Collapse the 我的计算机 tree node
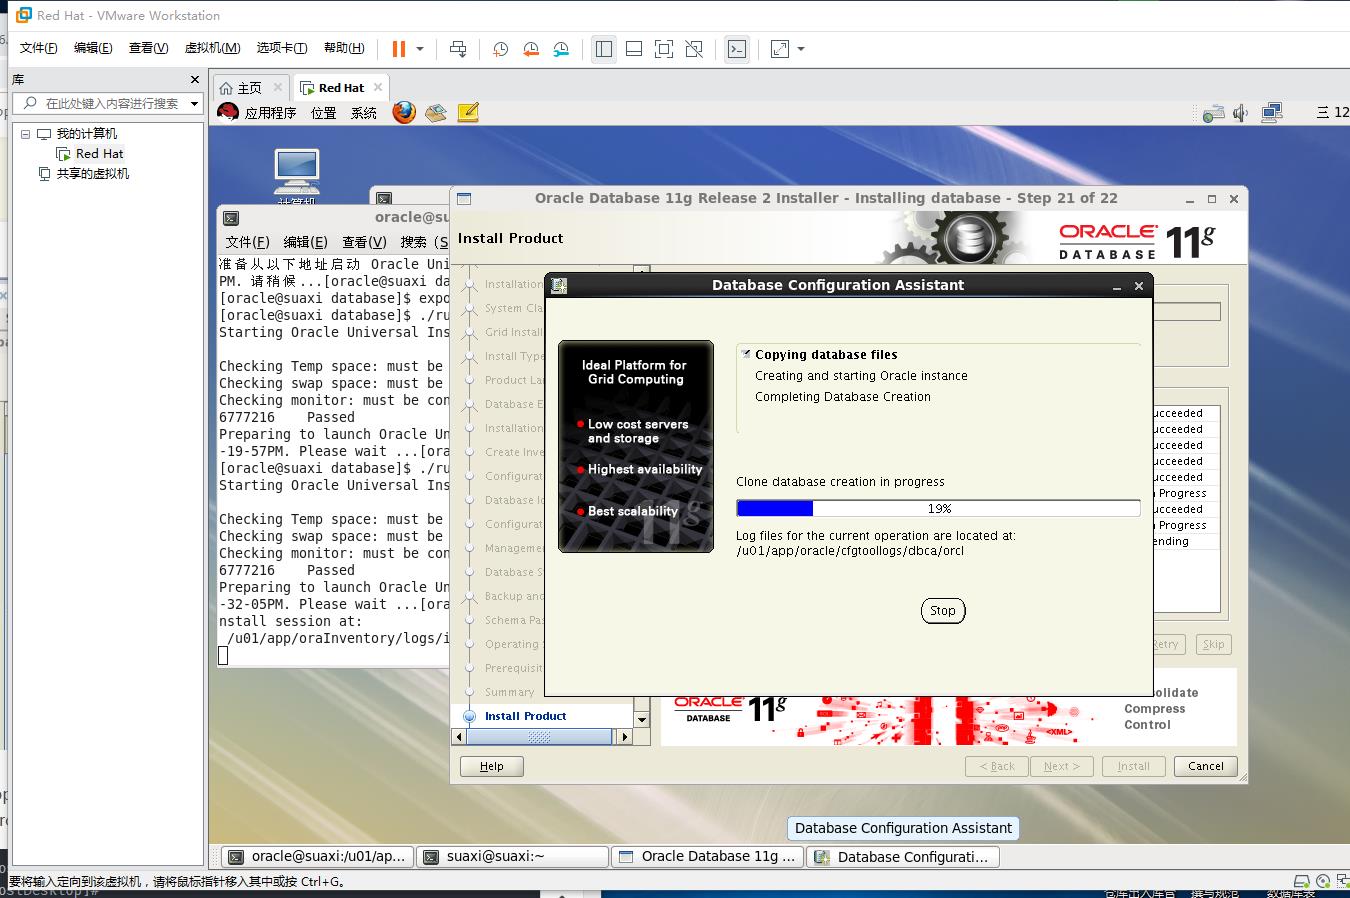1350x898 pixels. click(x=26, y=134)
